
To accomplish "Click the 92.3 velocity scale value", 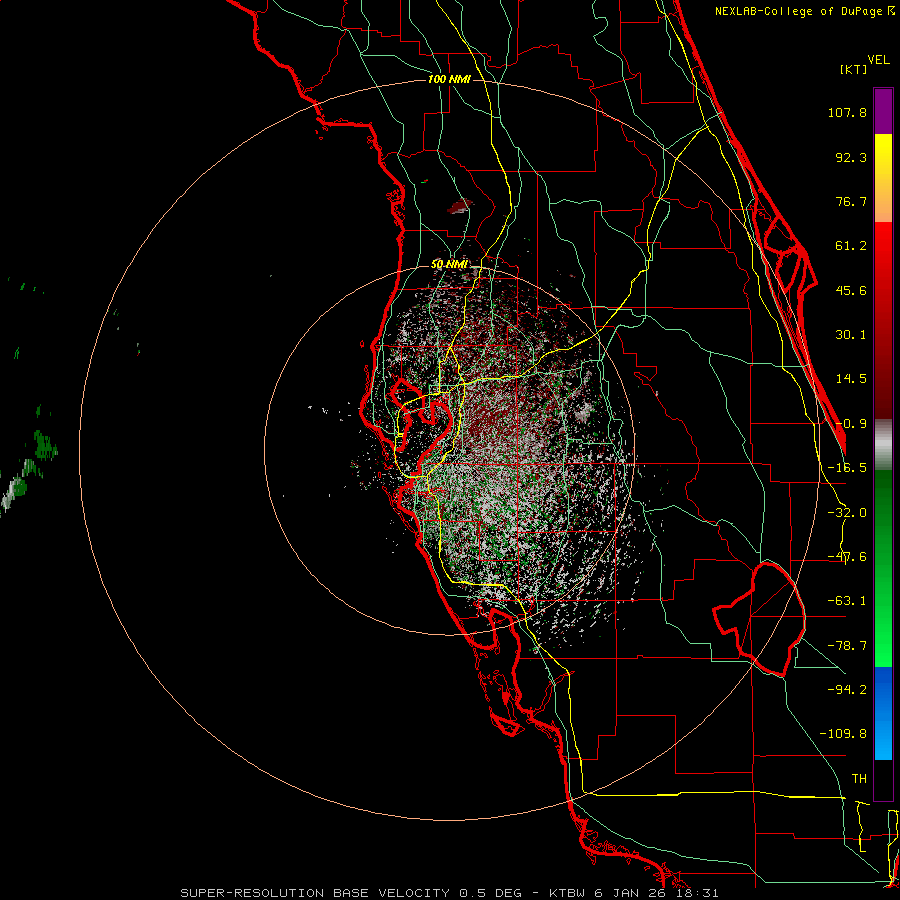I will pos(851,157).
